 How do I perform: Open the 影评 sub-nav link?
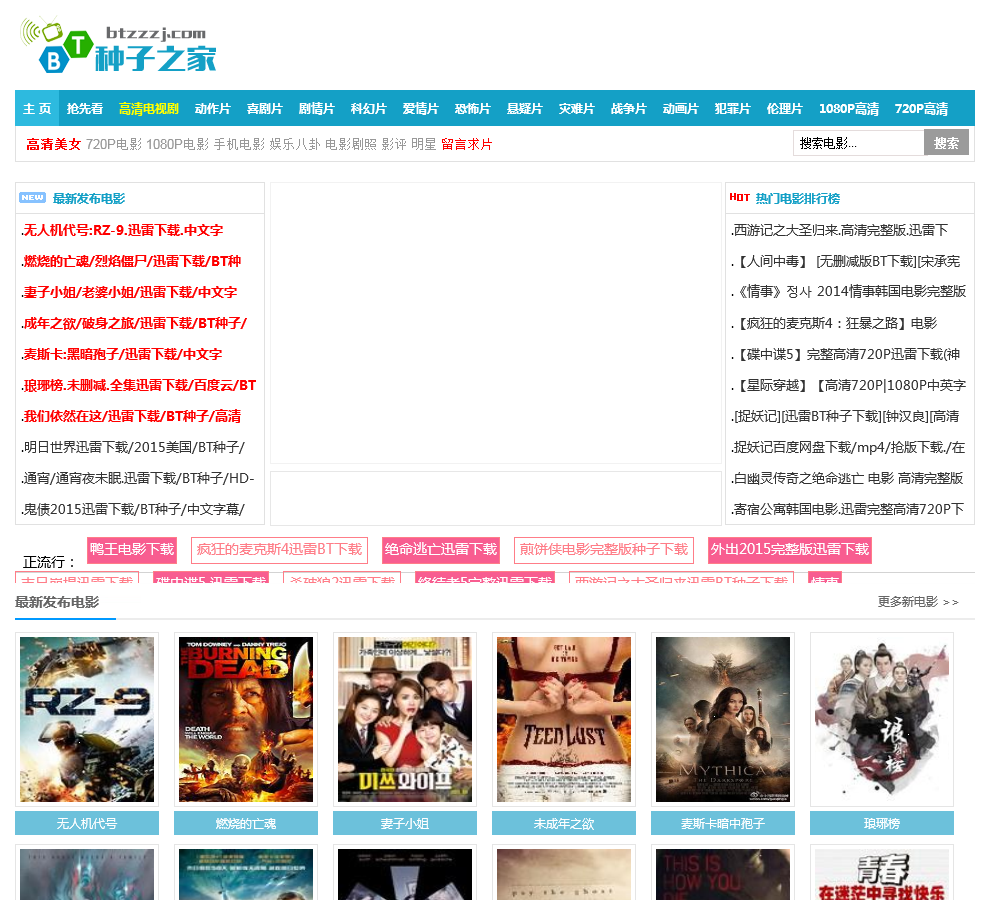(x=394, y=145)
